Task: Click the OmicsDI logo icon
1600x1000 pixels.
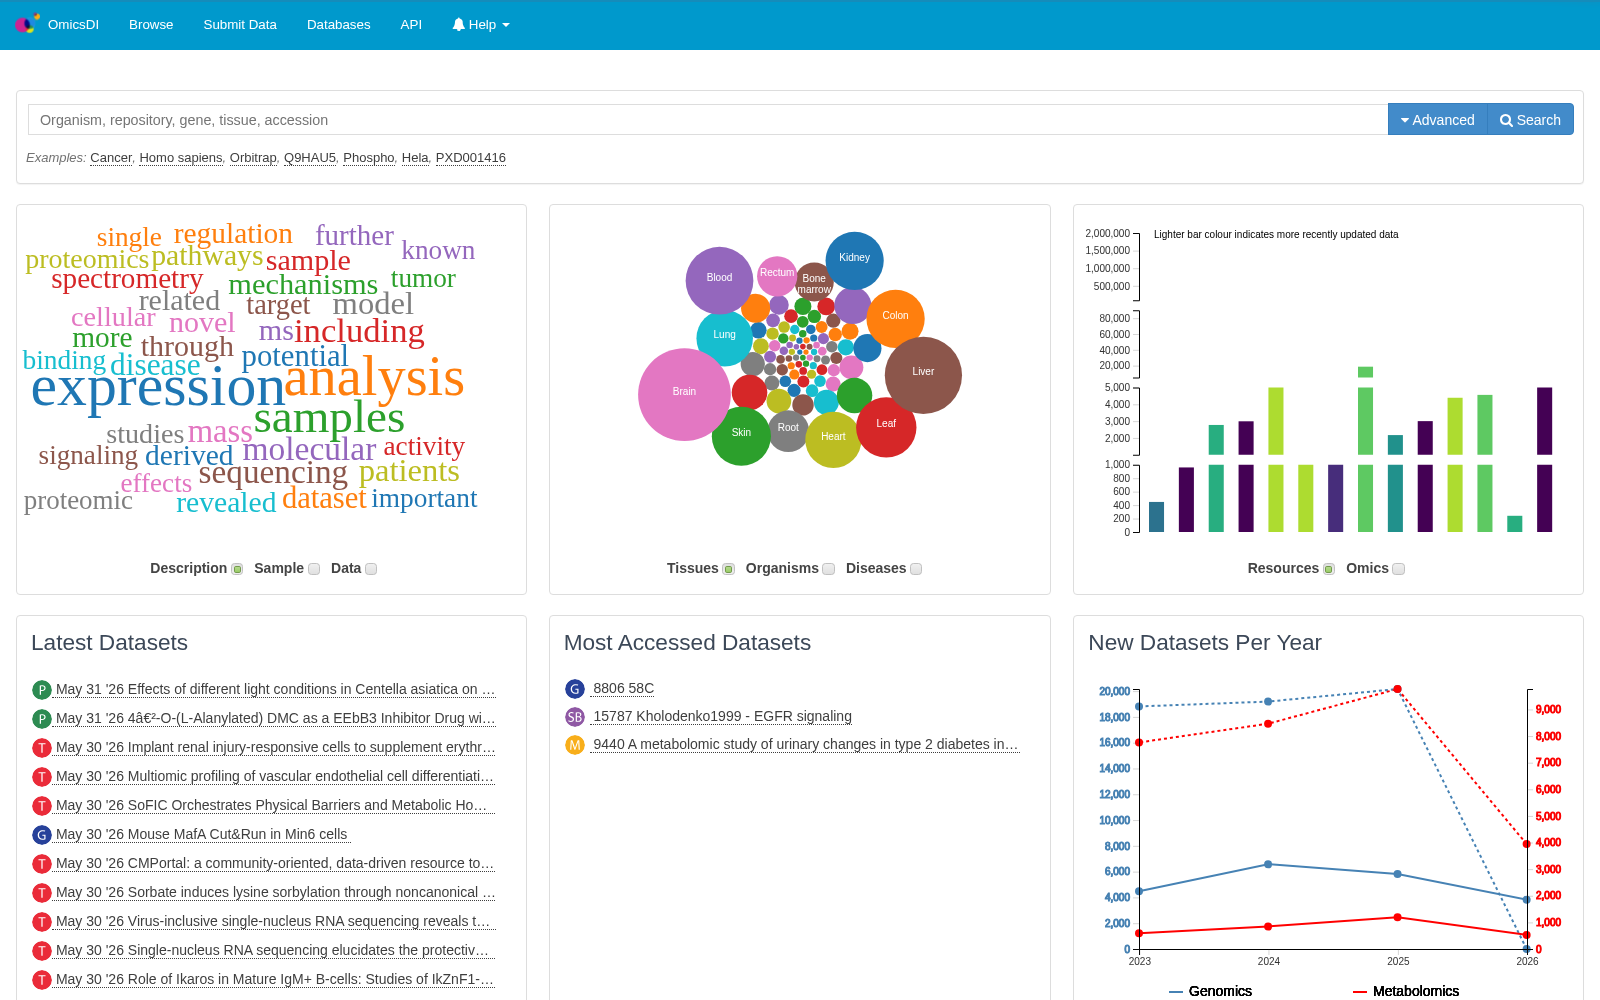Action: coord(27,23)
